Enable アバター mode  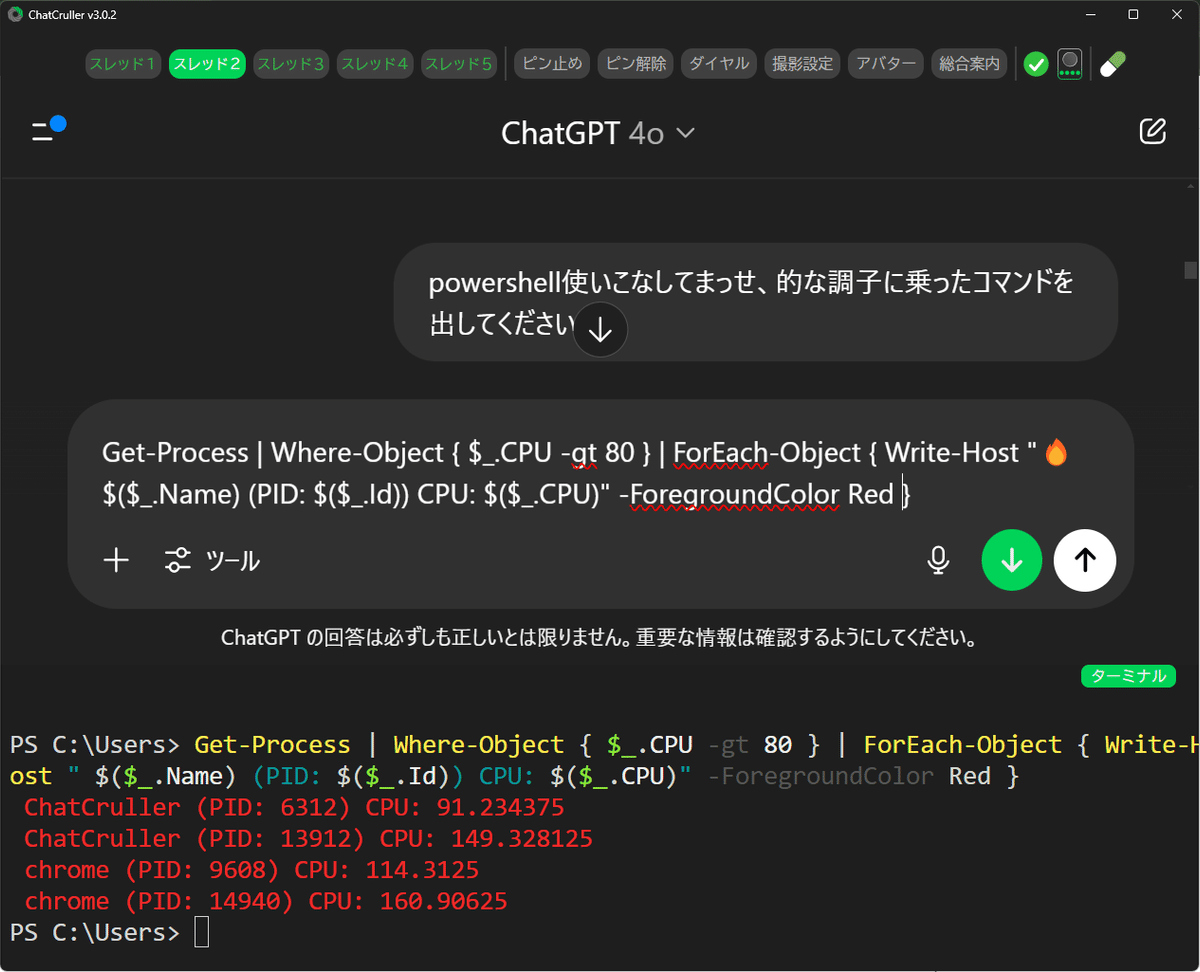pos(885,63)
